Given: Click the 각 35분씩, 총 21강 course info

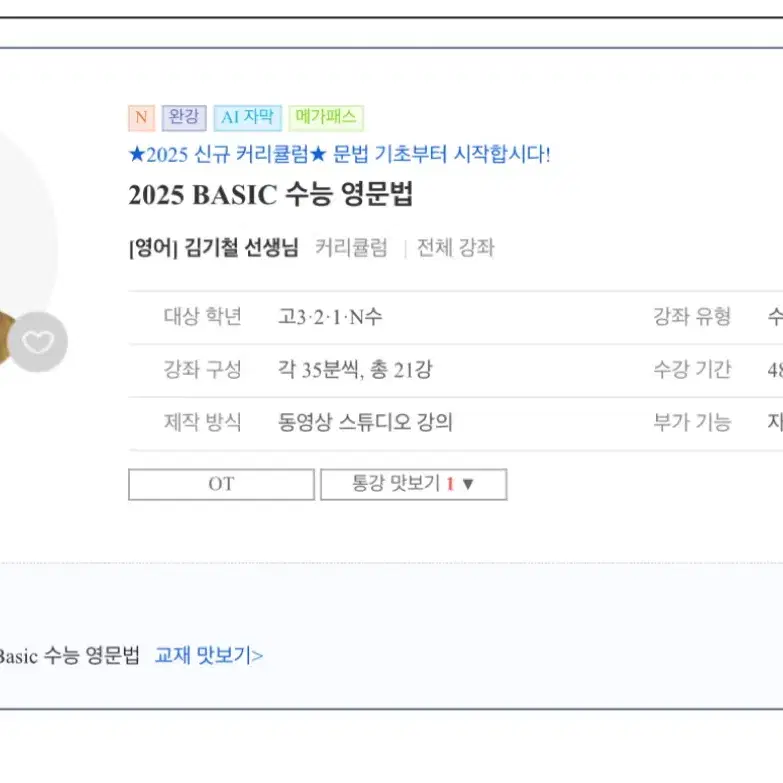Looking at the screenshot, I should tap(355, 370).
